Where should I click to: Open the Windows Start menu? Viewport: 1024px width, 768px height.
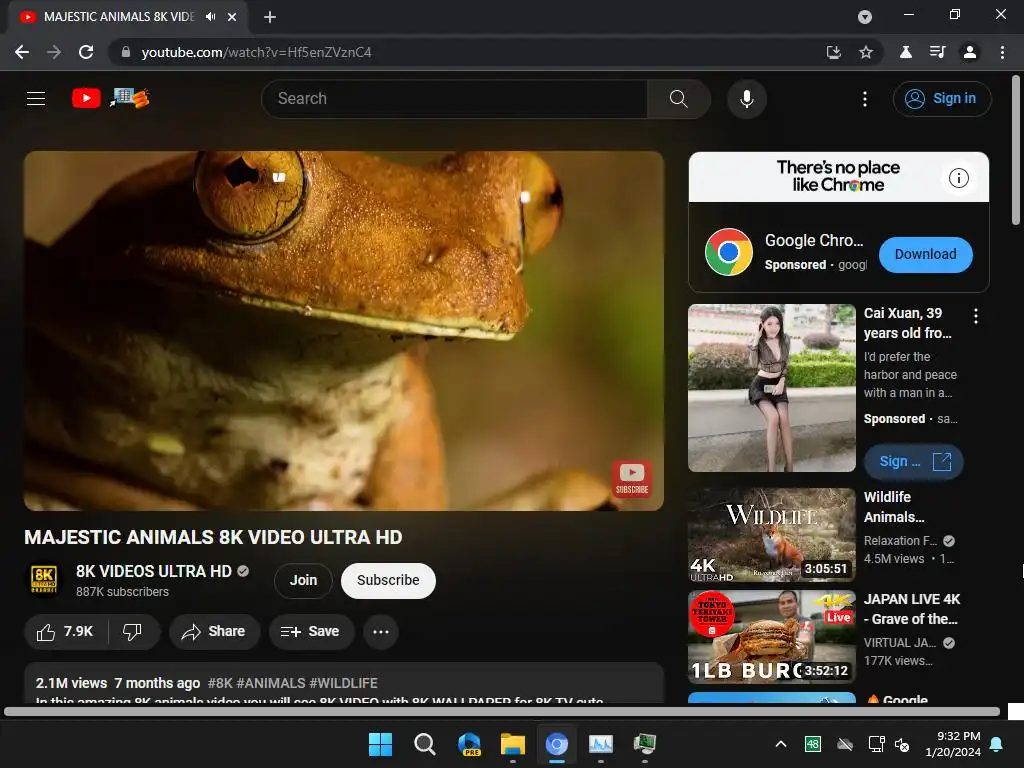(x=380, y=744)
